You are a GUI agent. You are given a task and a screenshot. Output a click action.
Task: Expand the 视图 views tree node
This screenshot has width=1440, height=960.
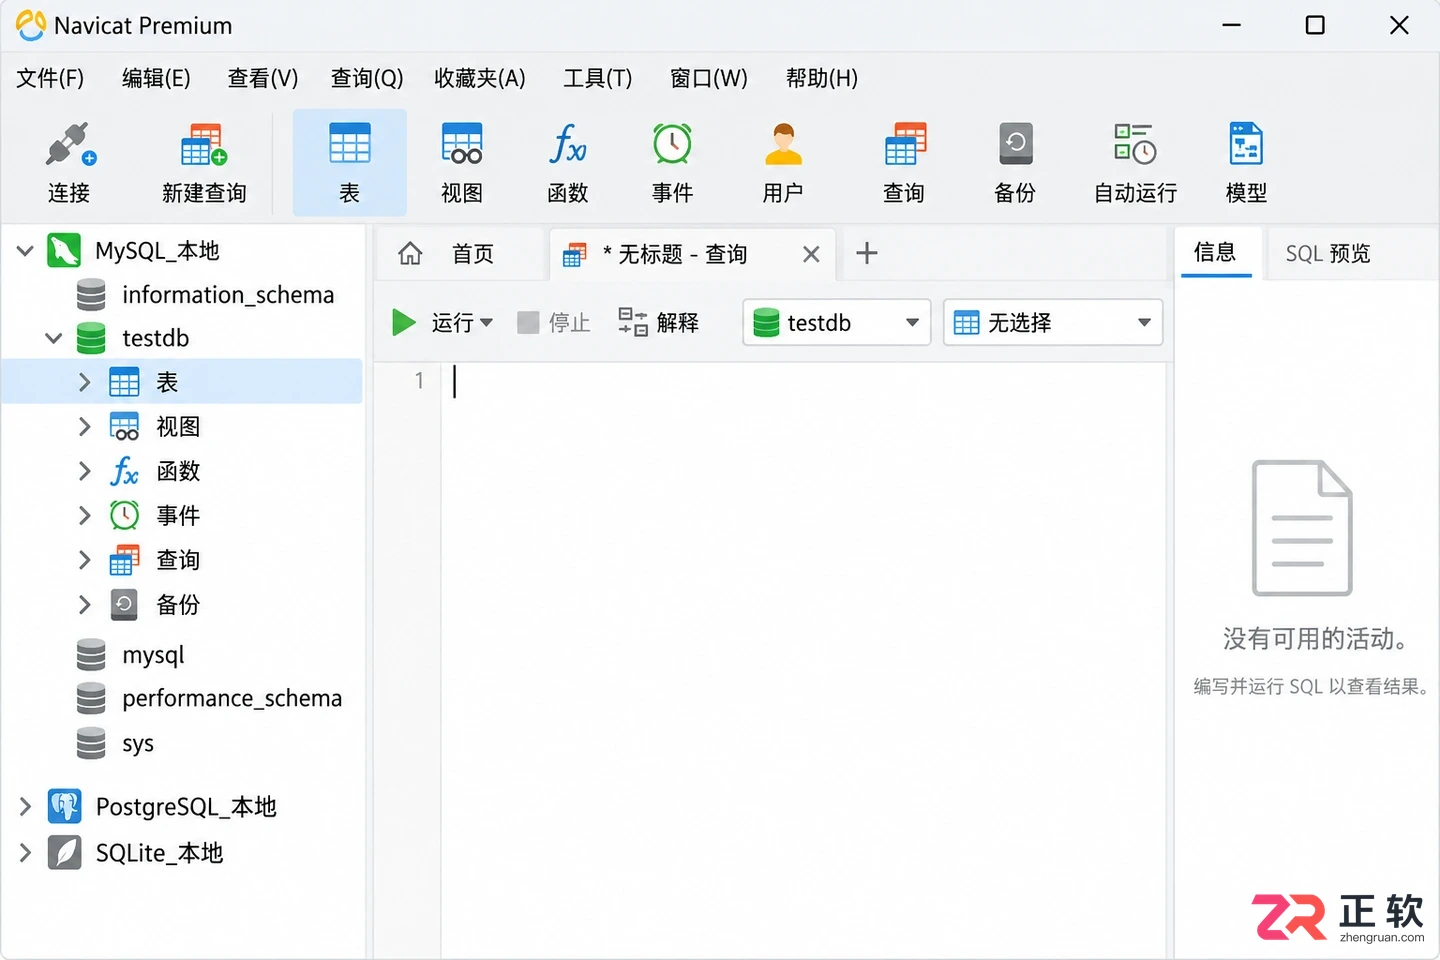click(84, 426)
